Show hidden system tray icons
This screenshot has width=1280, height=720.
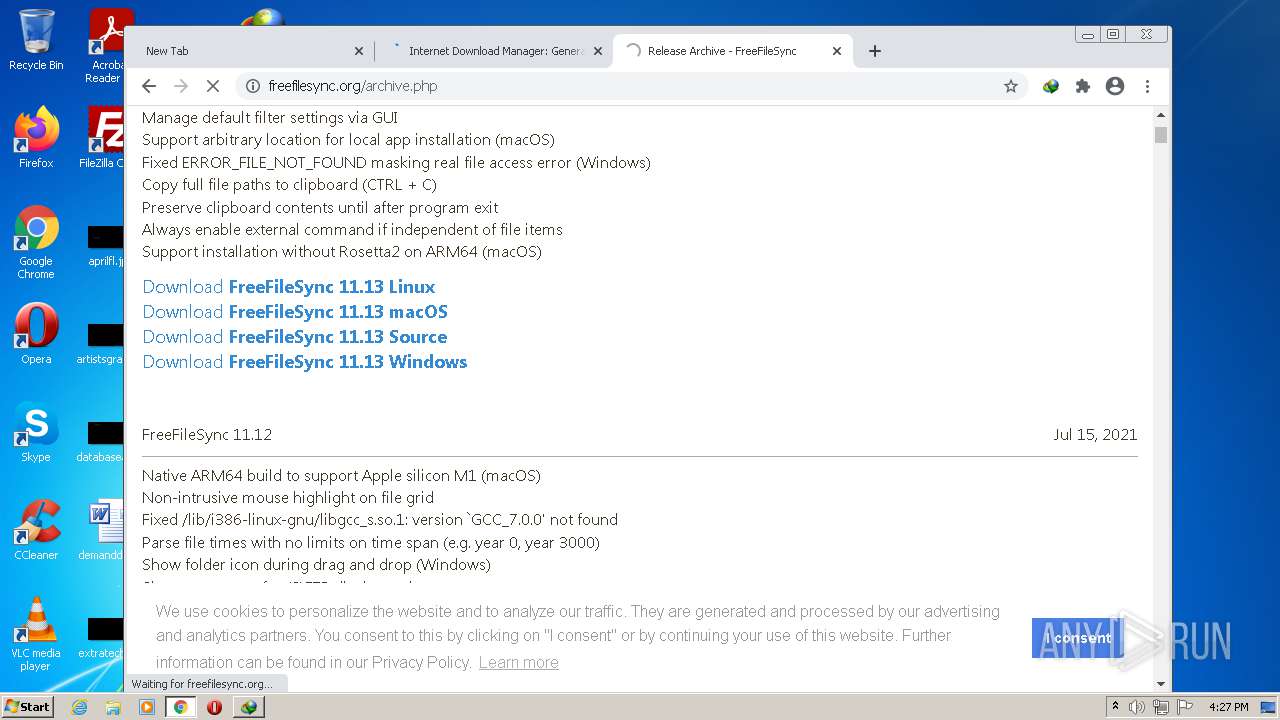coord(1115,707)
